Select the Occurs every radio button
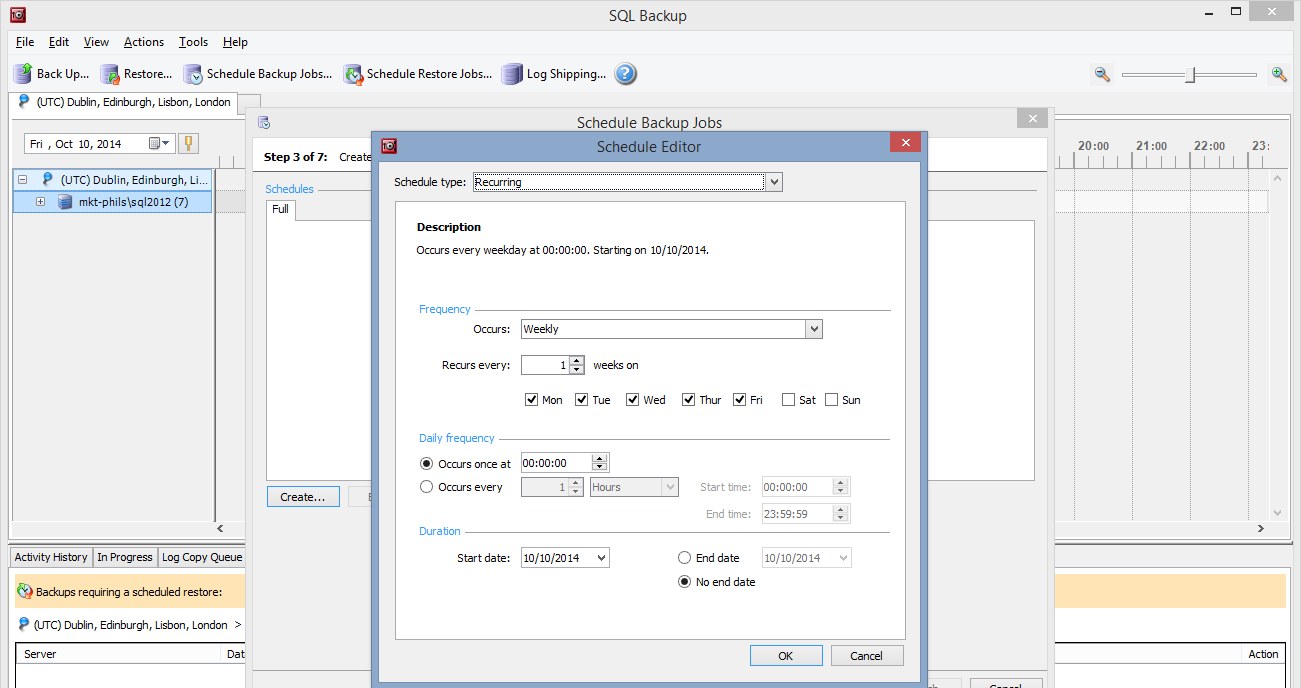 [427, 487]
